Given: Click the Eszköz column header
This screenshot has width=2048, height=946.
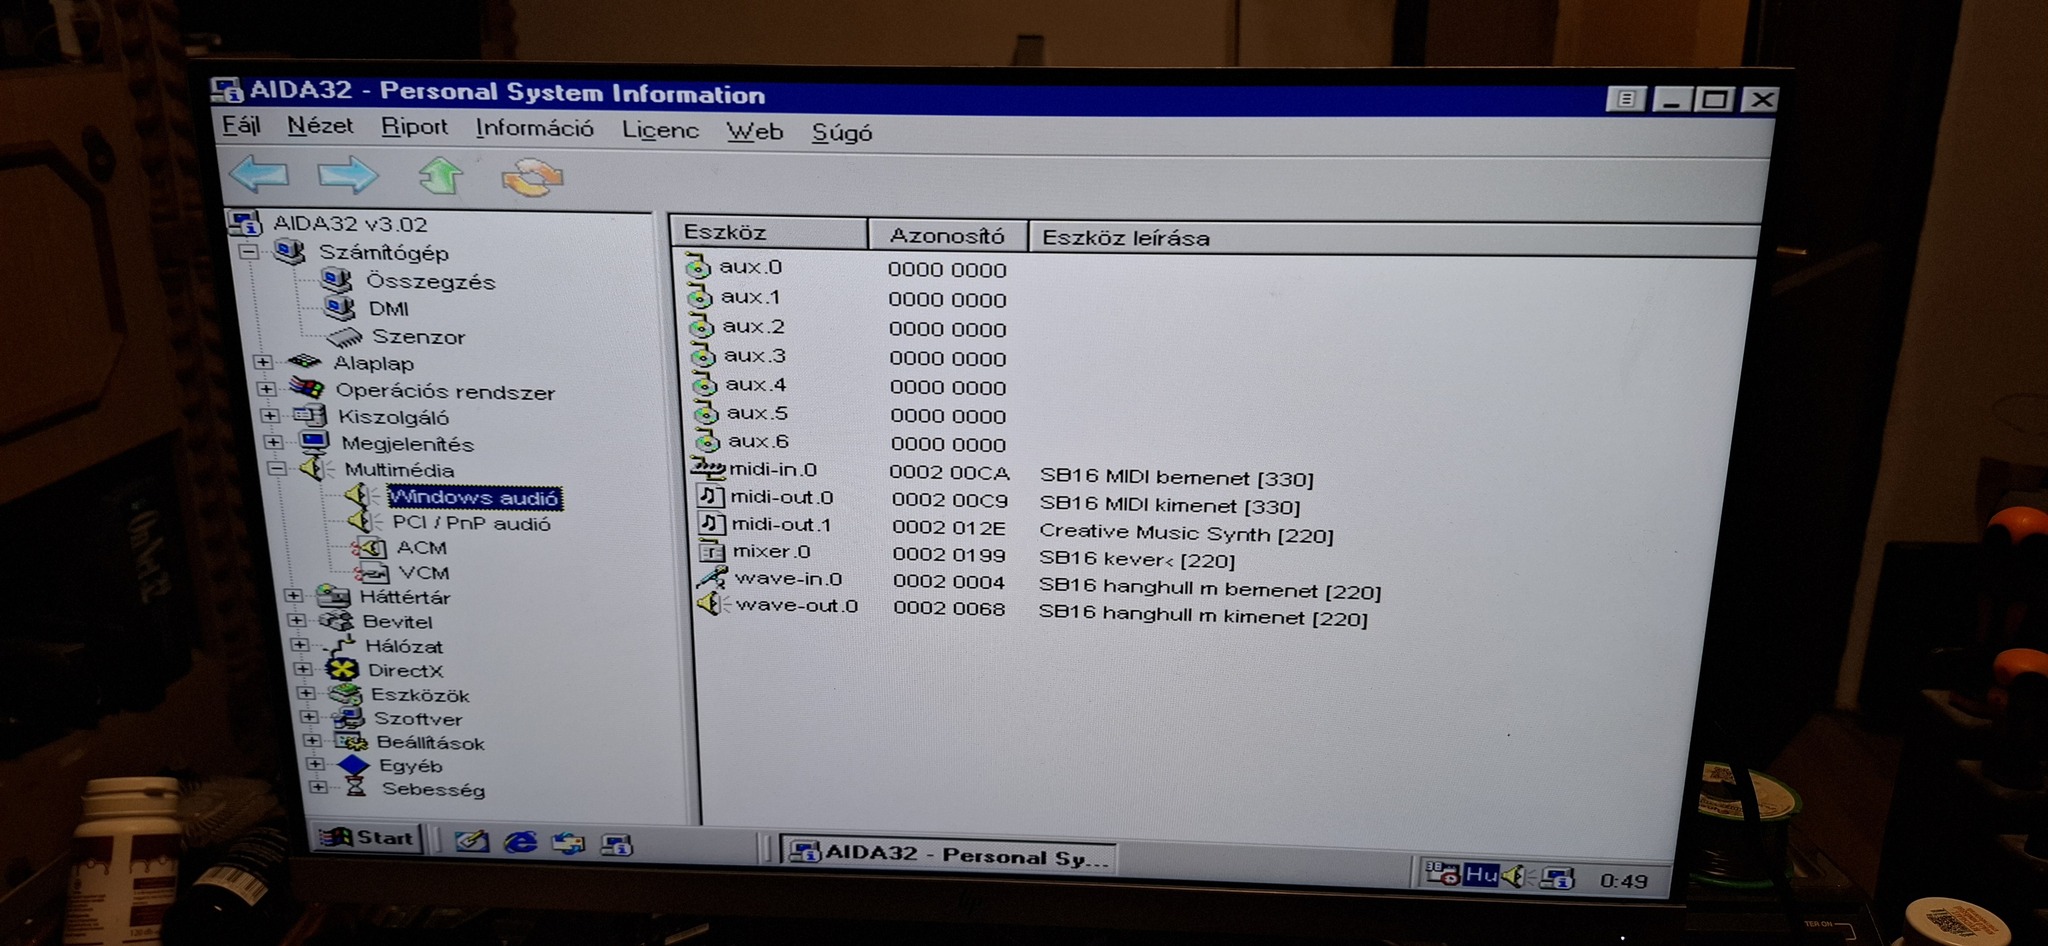Looking at the screenshot, I should (x=768, y=233).
